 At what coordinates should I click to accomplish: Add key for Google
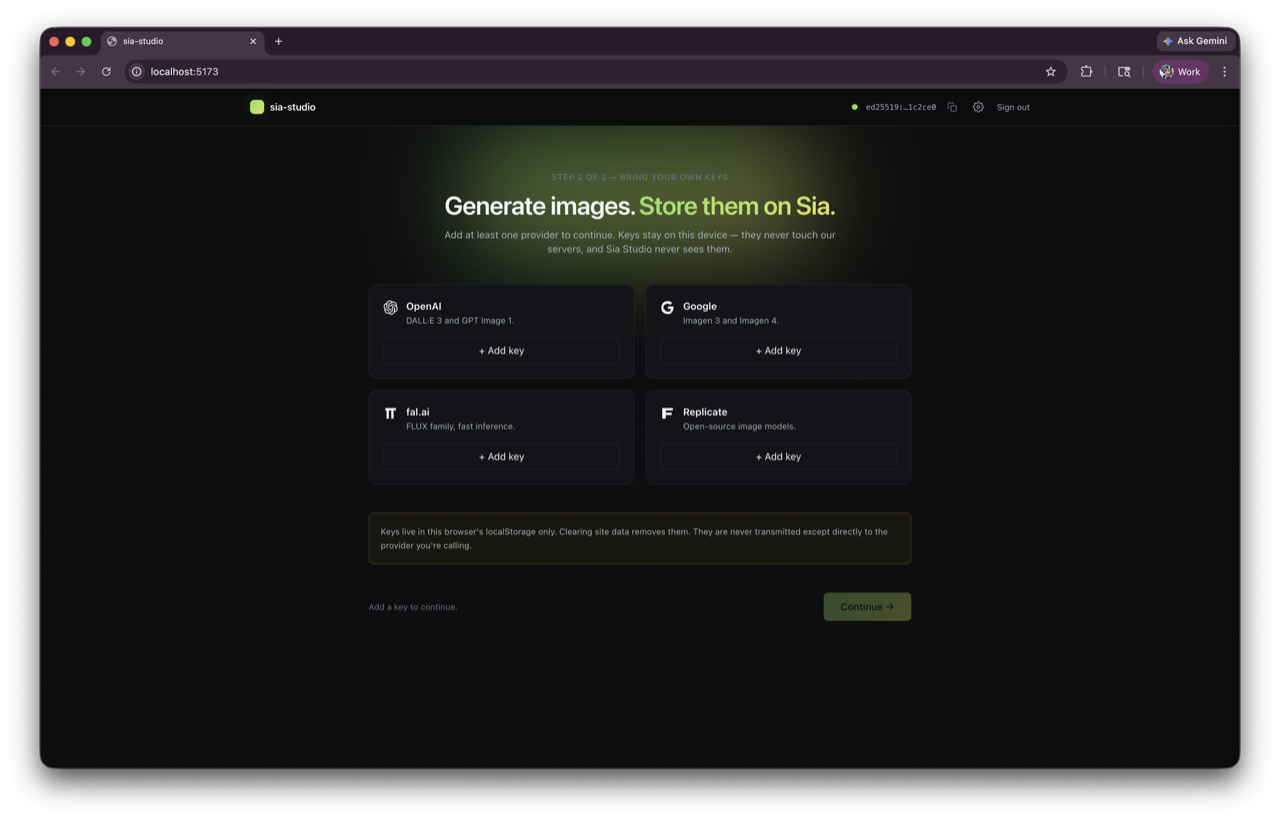click(778, 351)
